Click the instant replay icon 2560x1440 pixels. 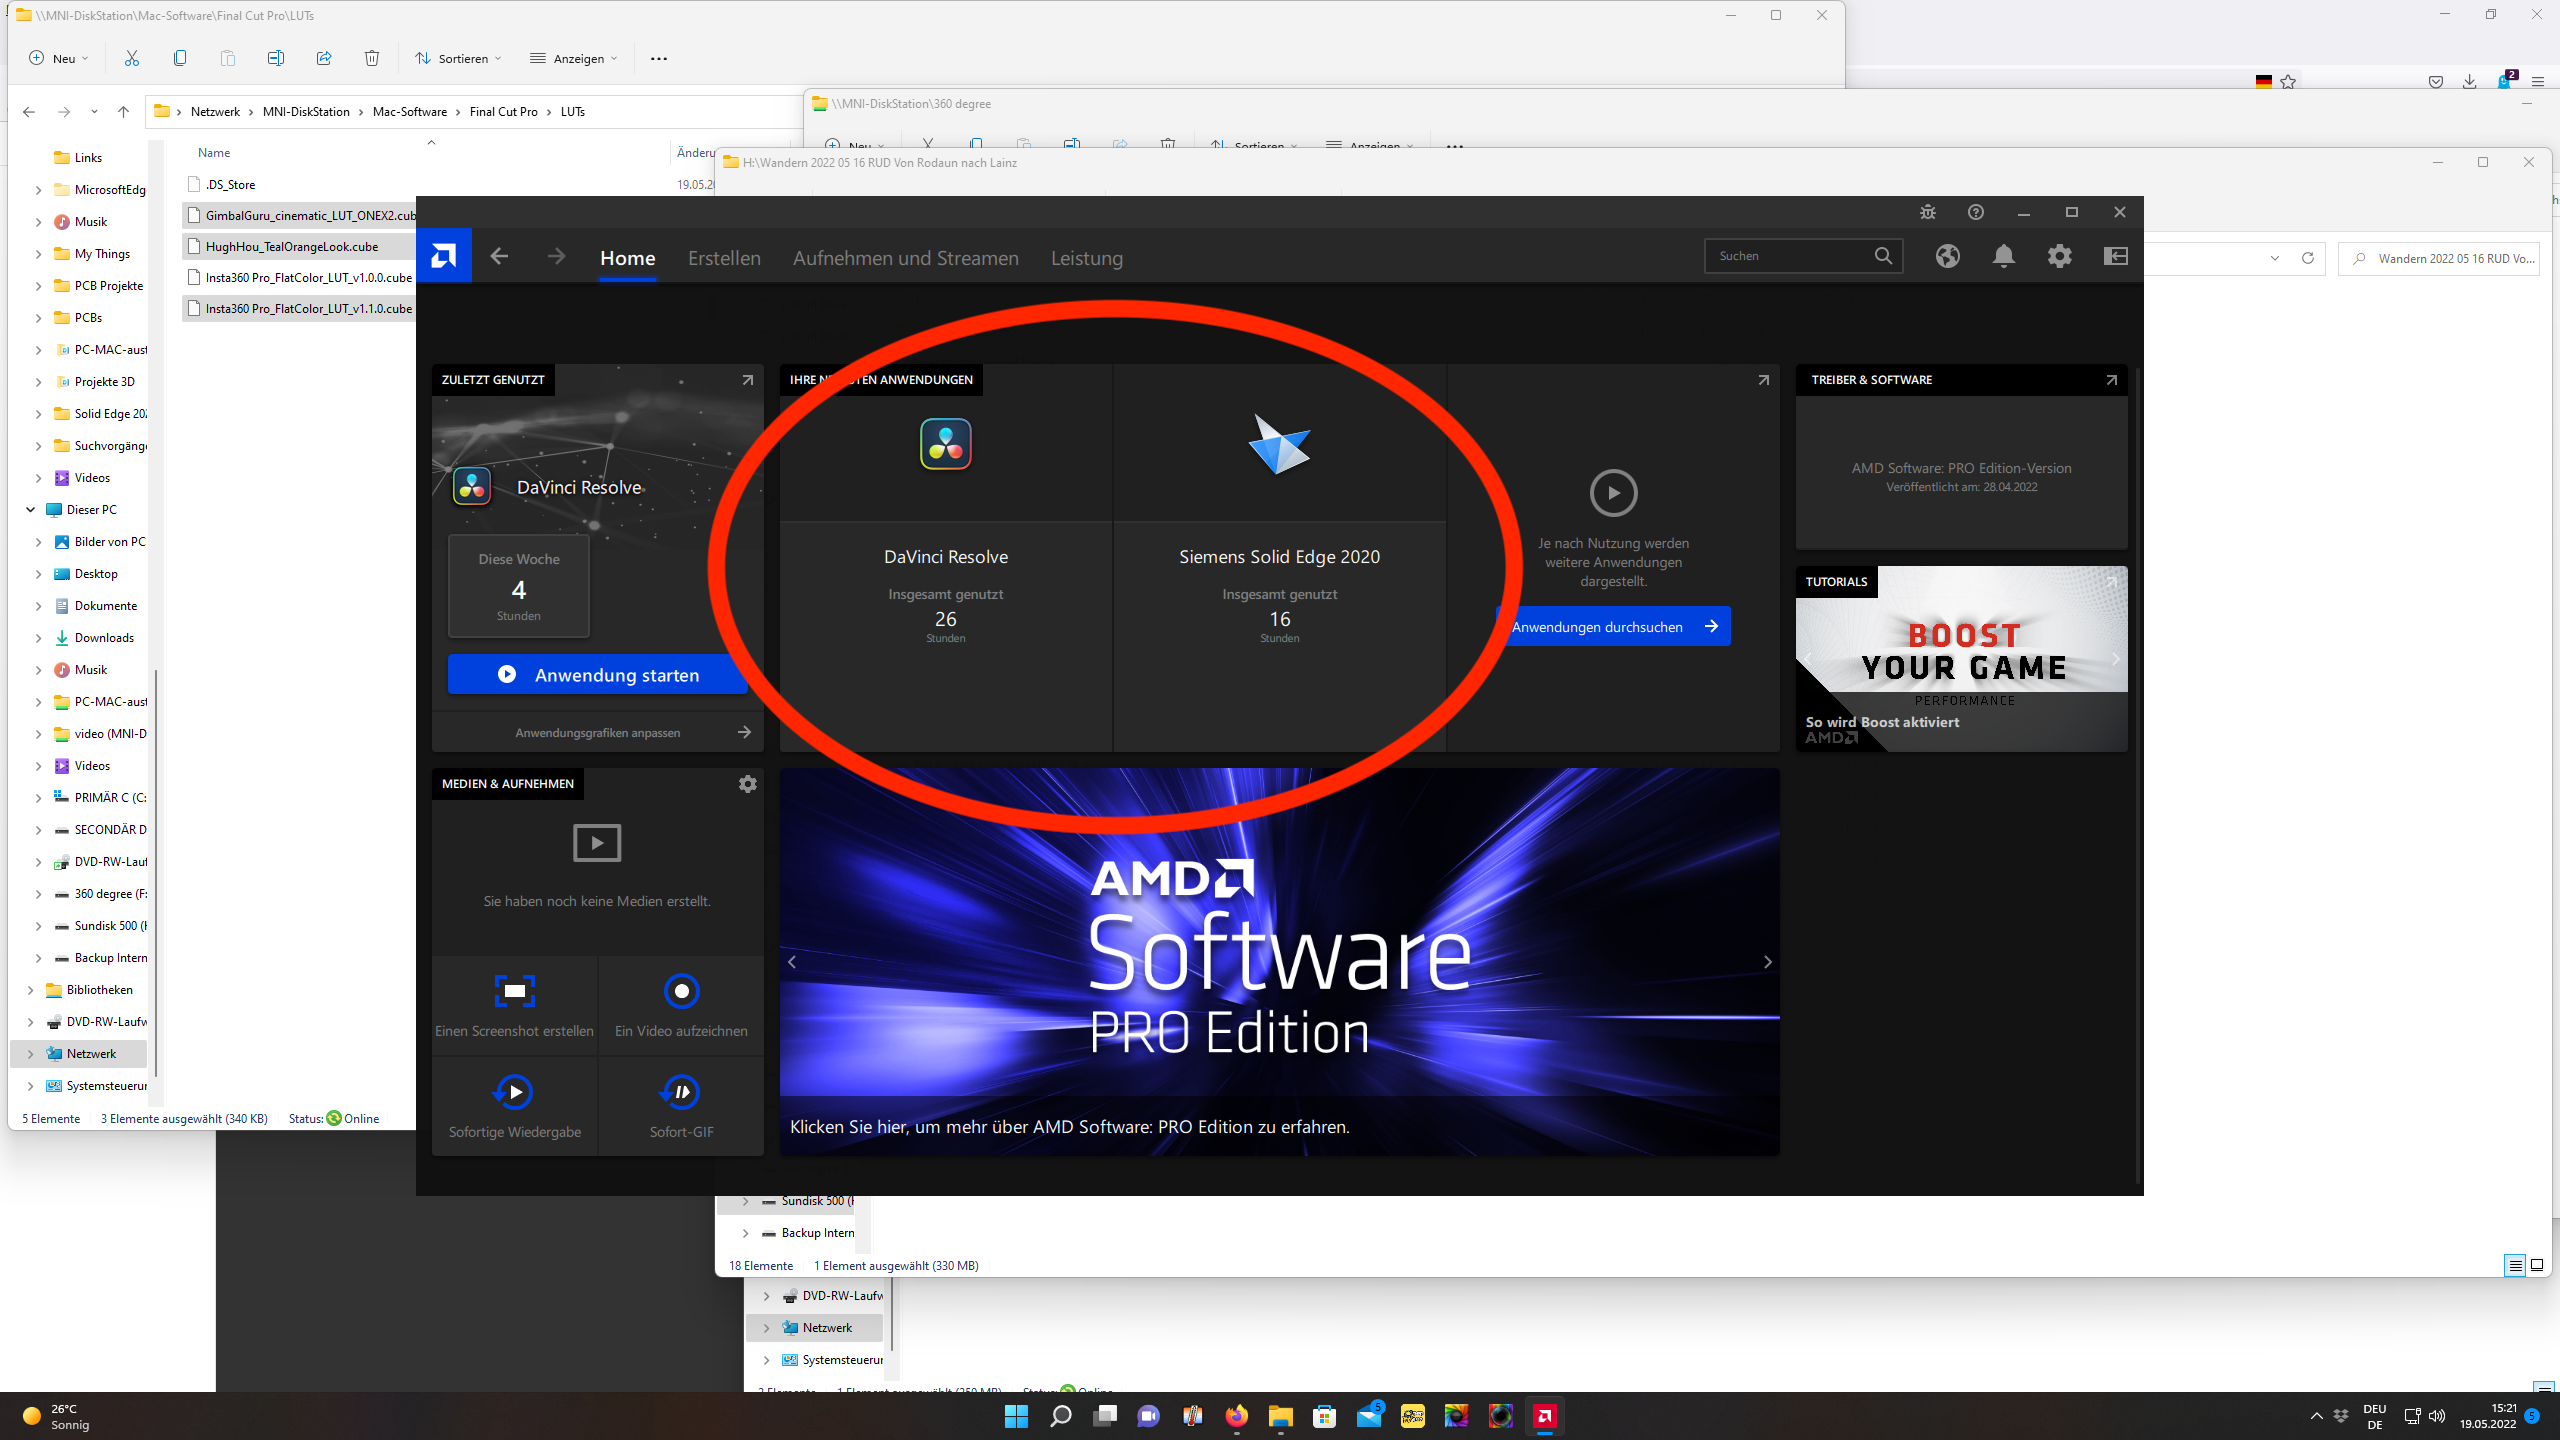pos(514,1092)
